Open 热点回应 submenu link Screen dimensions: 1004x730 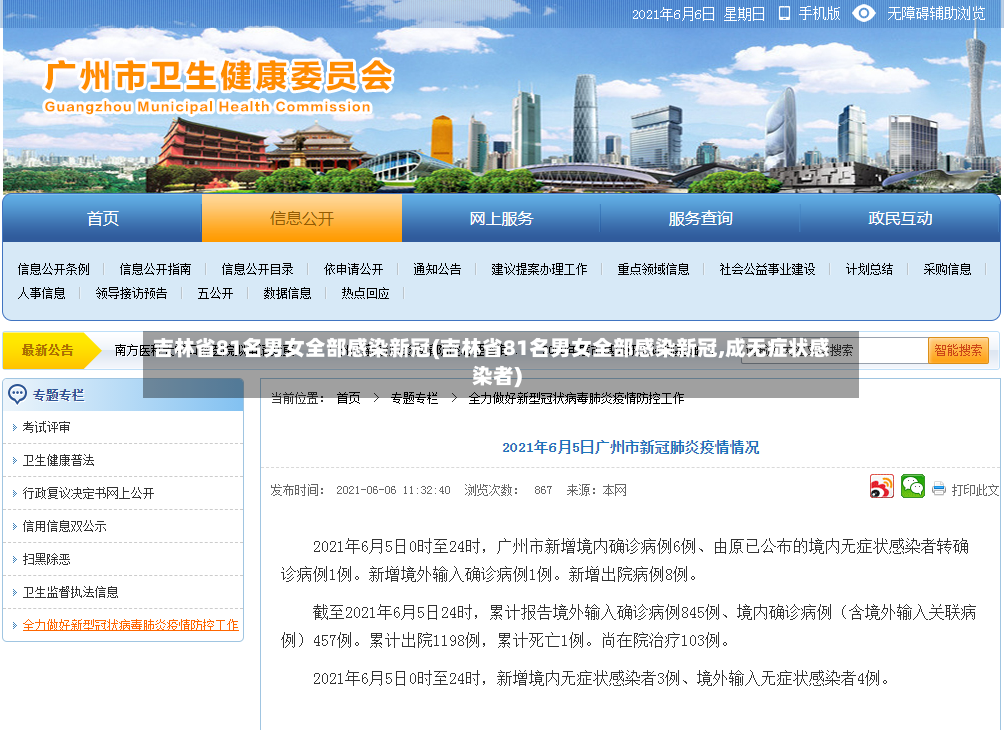point(365,293)
